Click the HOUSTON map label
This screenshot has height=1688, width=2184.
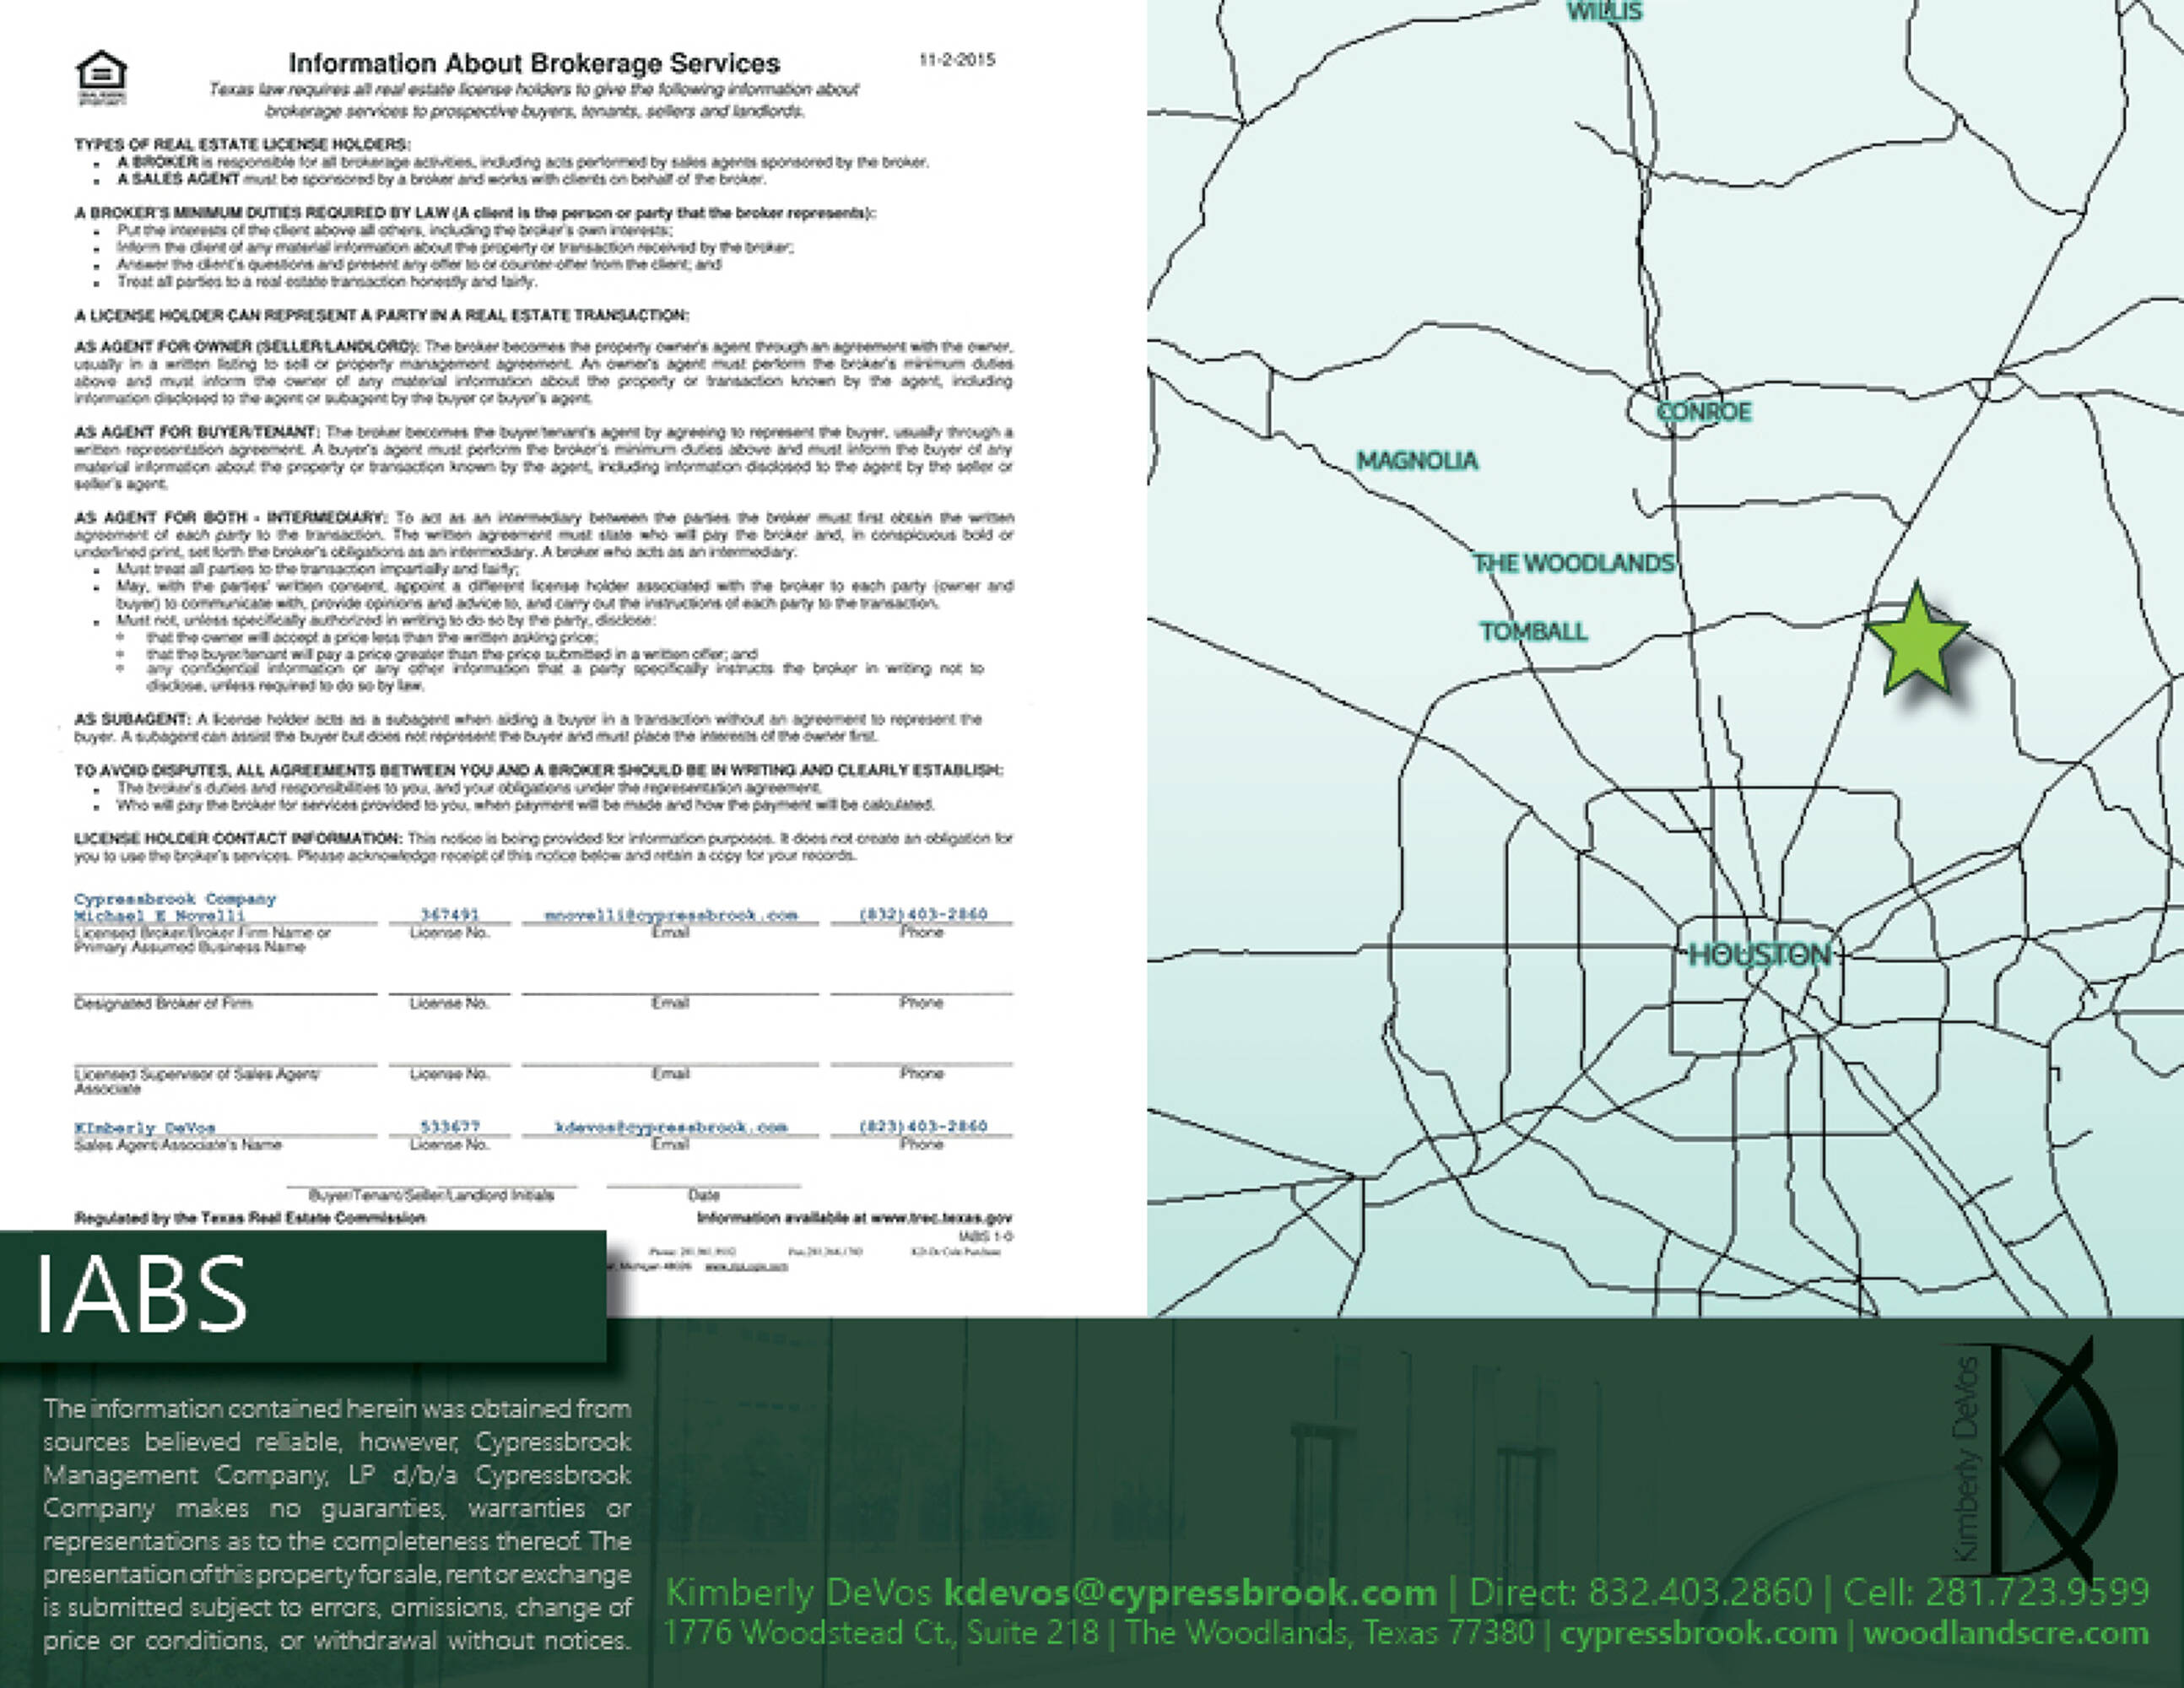pos(1760,955)
